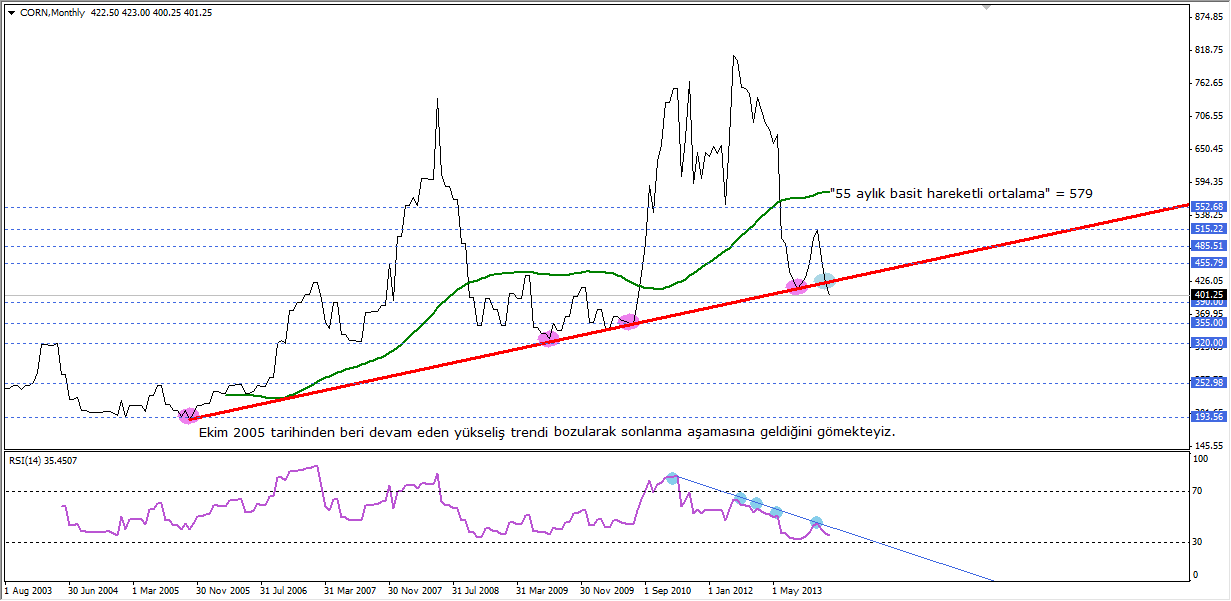The image size is (1231, 601).
Task: Select the 320.00 support level label
Action: [x=1209, y=342]
